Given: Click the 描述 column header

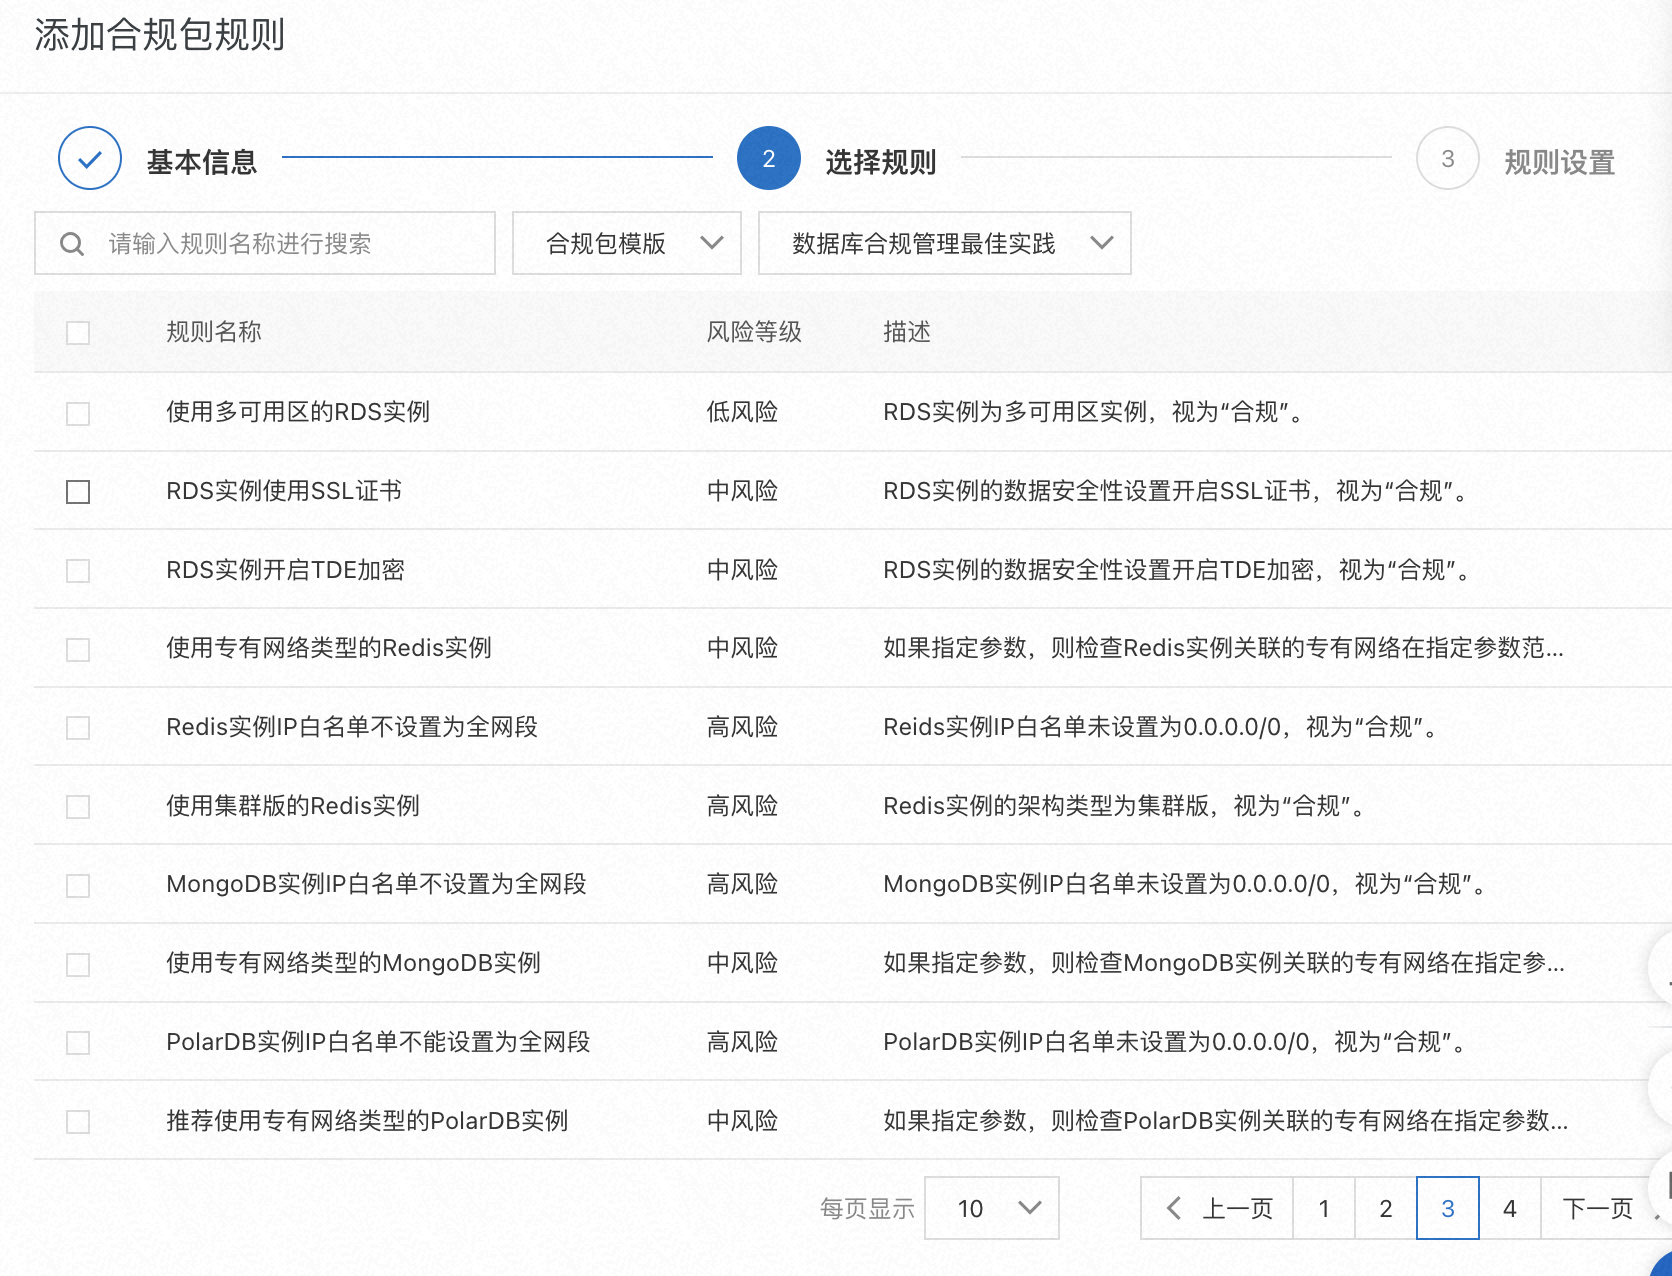Looking at the screenshot, I should tap(907, 332).
